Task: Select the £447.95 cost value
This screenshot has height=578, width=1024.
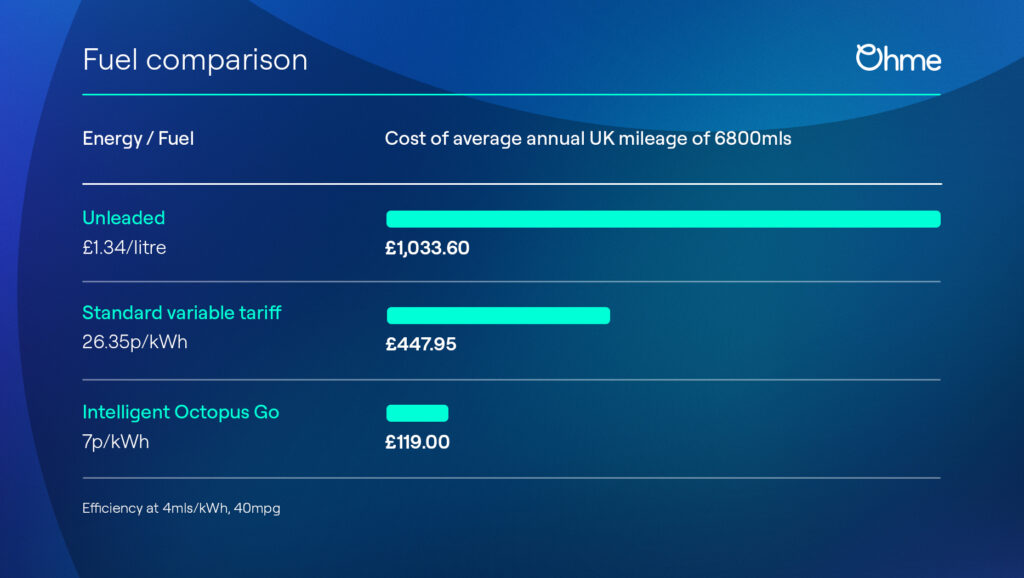Action: point(421,344)
